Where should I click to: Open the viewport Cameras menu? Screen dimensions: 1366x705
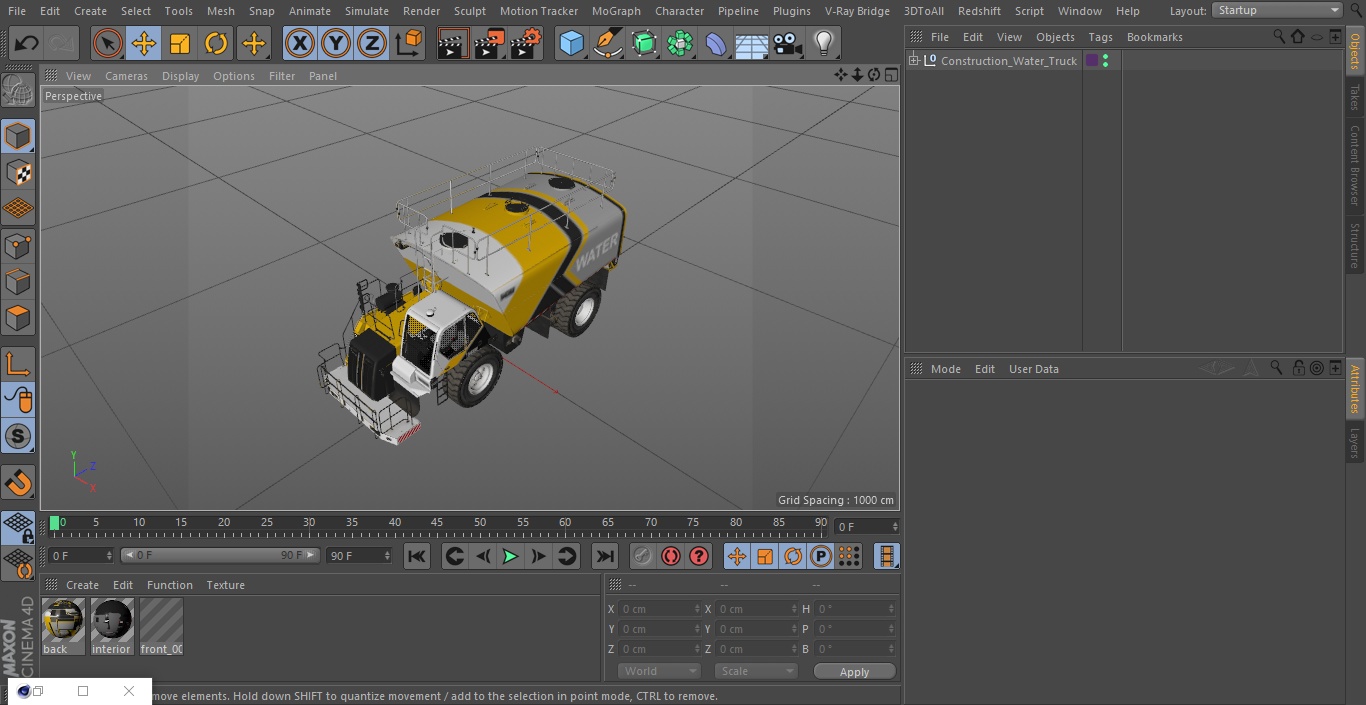126,76
